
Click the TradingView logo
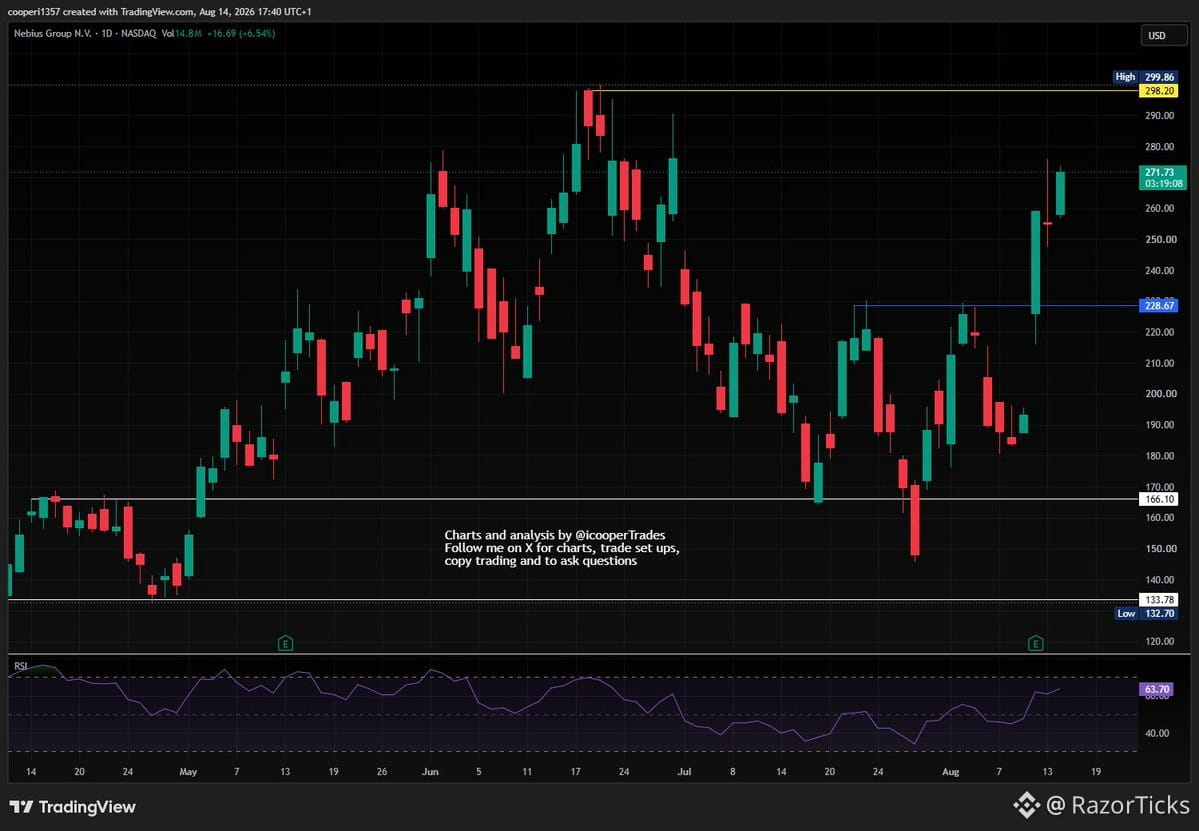[73, 807]
